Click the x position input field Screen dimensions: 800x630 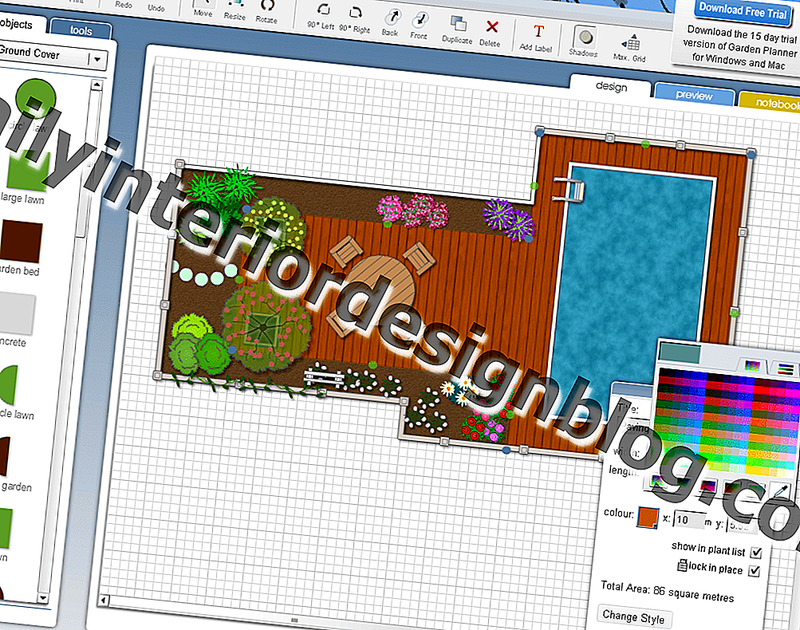[689, 519]
